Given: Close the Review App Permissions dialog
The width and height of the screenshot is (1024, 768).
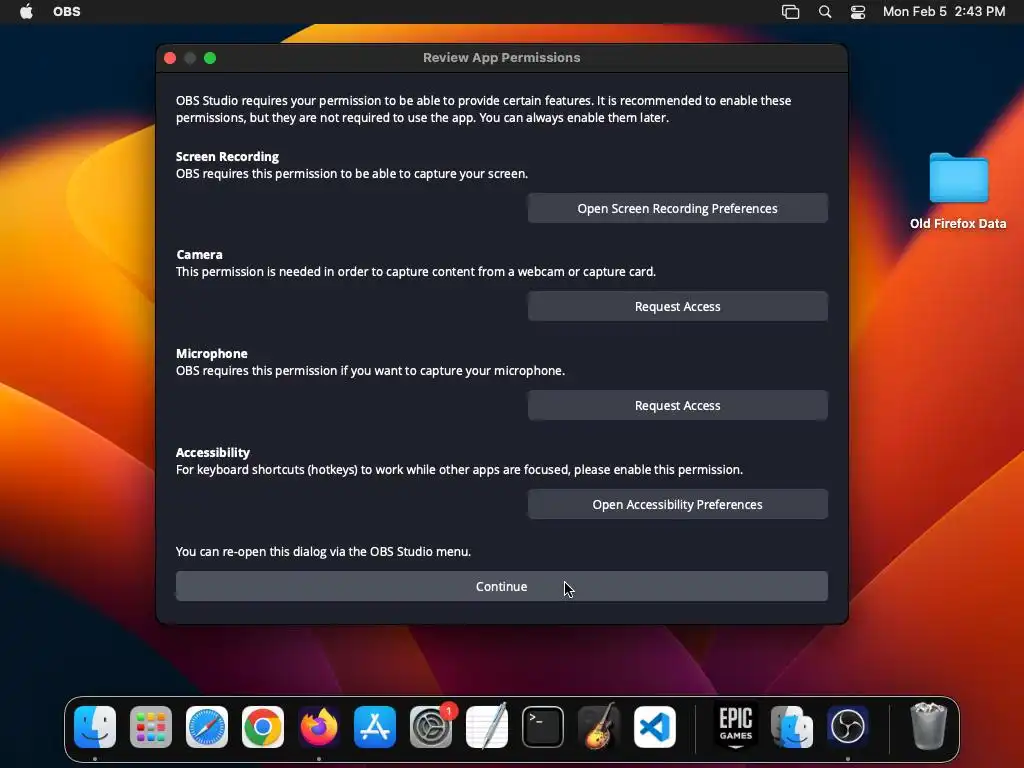Looking at the screenshot, I should coord(170,58).
